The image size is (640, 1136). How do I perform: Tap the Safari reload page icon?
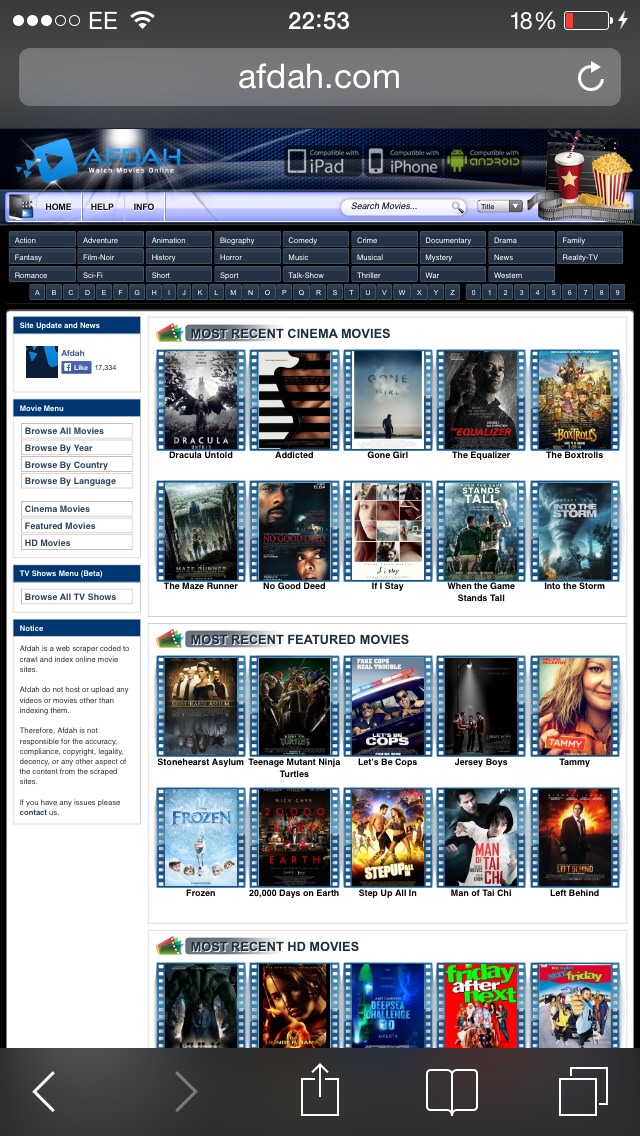tap(591, 77)
